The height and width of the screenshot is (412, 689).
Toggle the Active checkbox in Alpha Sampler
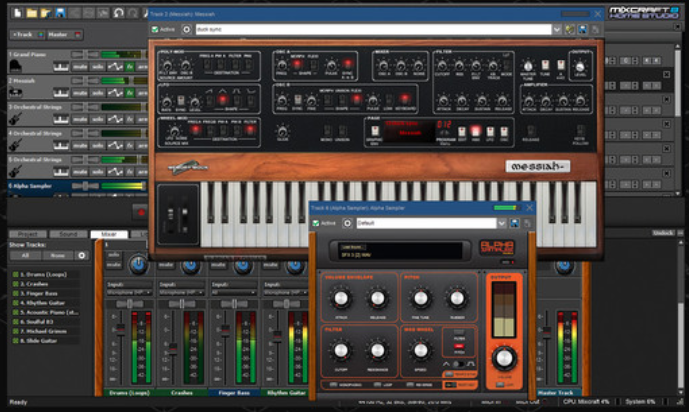[x=316, y=223]
